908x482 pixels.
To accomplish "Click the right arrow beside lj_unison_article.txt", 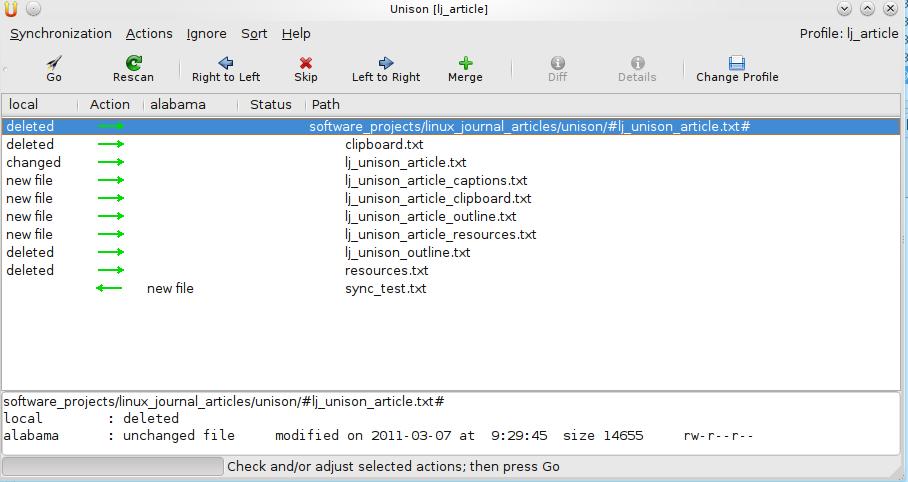I will point(111,162).
